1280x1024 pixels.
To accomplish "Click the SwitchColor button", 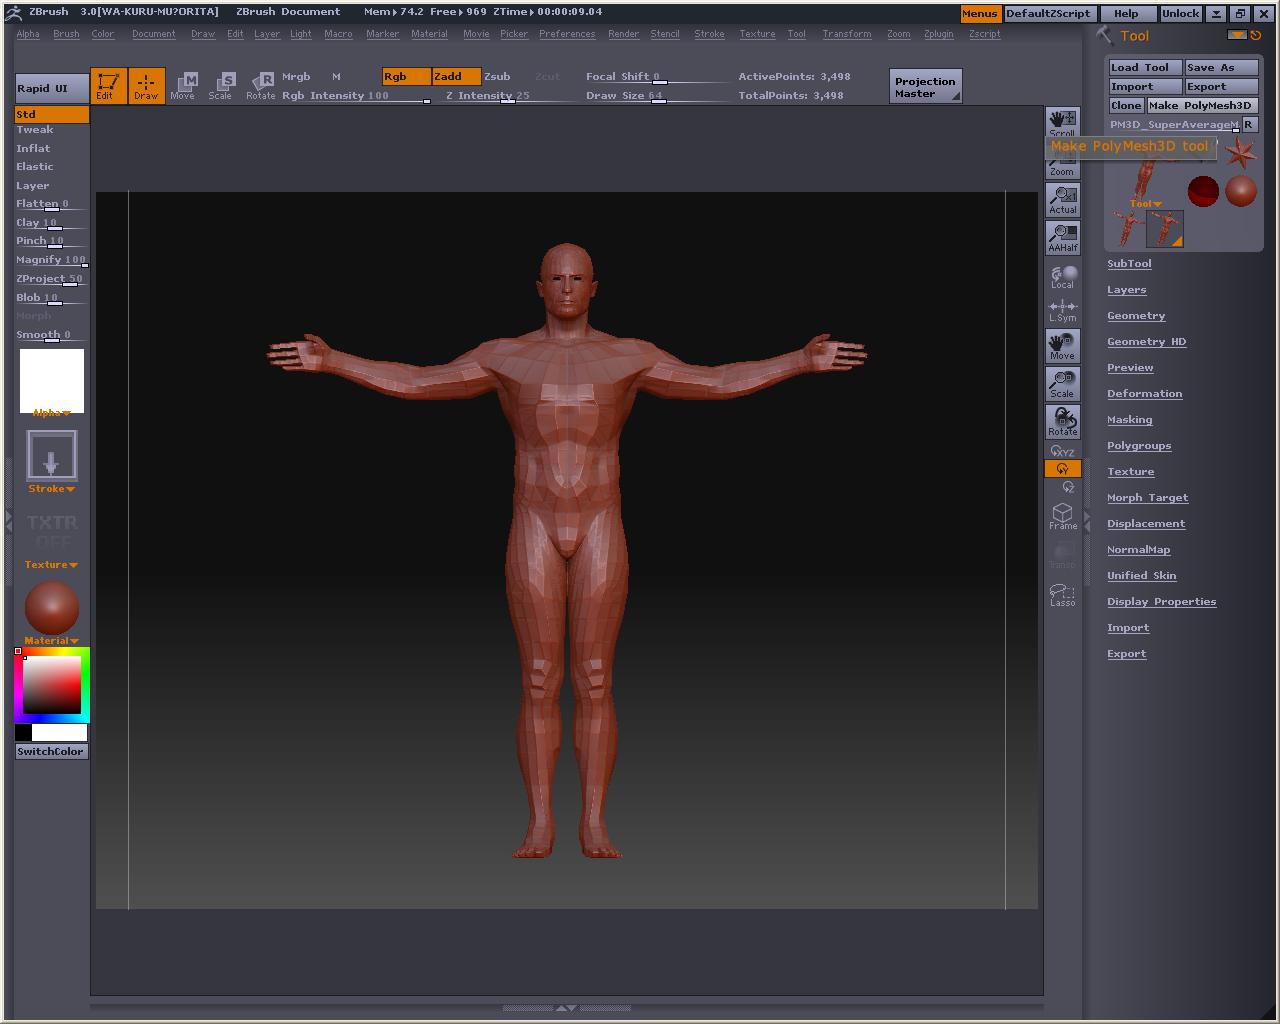I will click(x=51, y=752).
